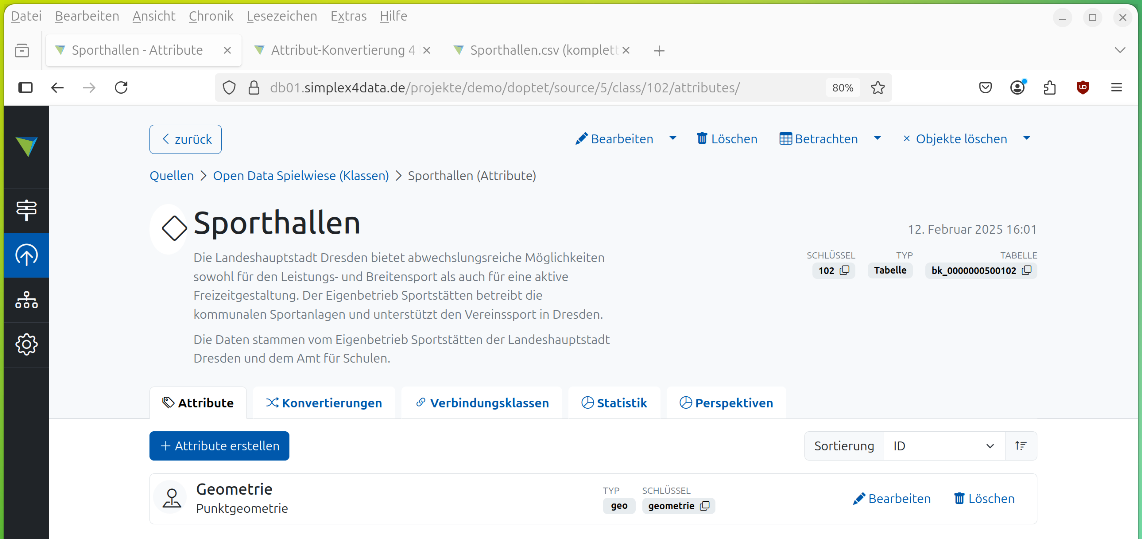Click Bearbeiten in the page header
The image size is (1142, 539).
(615, 138)
